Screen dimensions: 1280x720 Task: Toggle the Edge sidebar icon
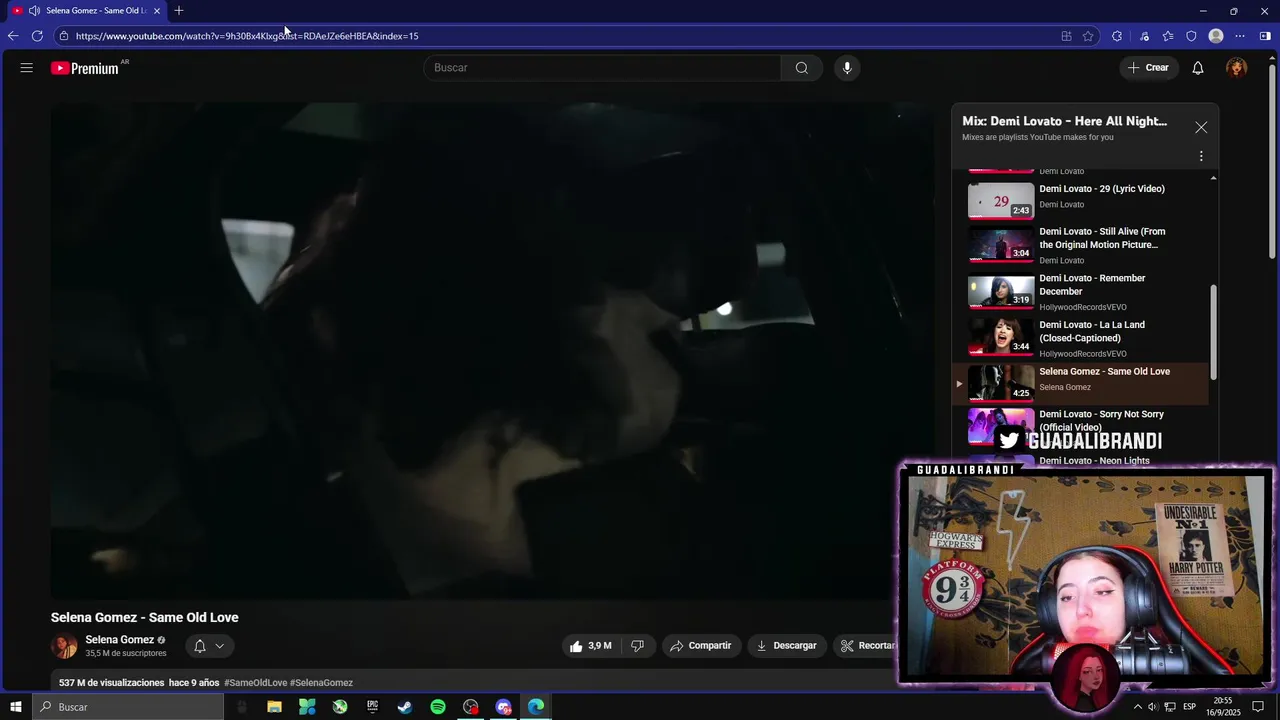click(1265, 36)
